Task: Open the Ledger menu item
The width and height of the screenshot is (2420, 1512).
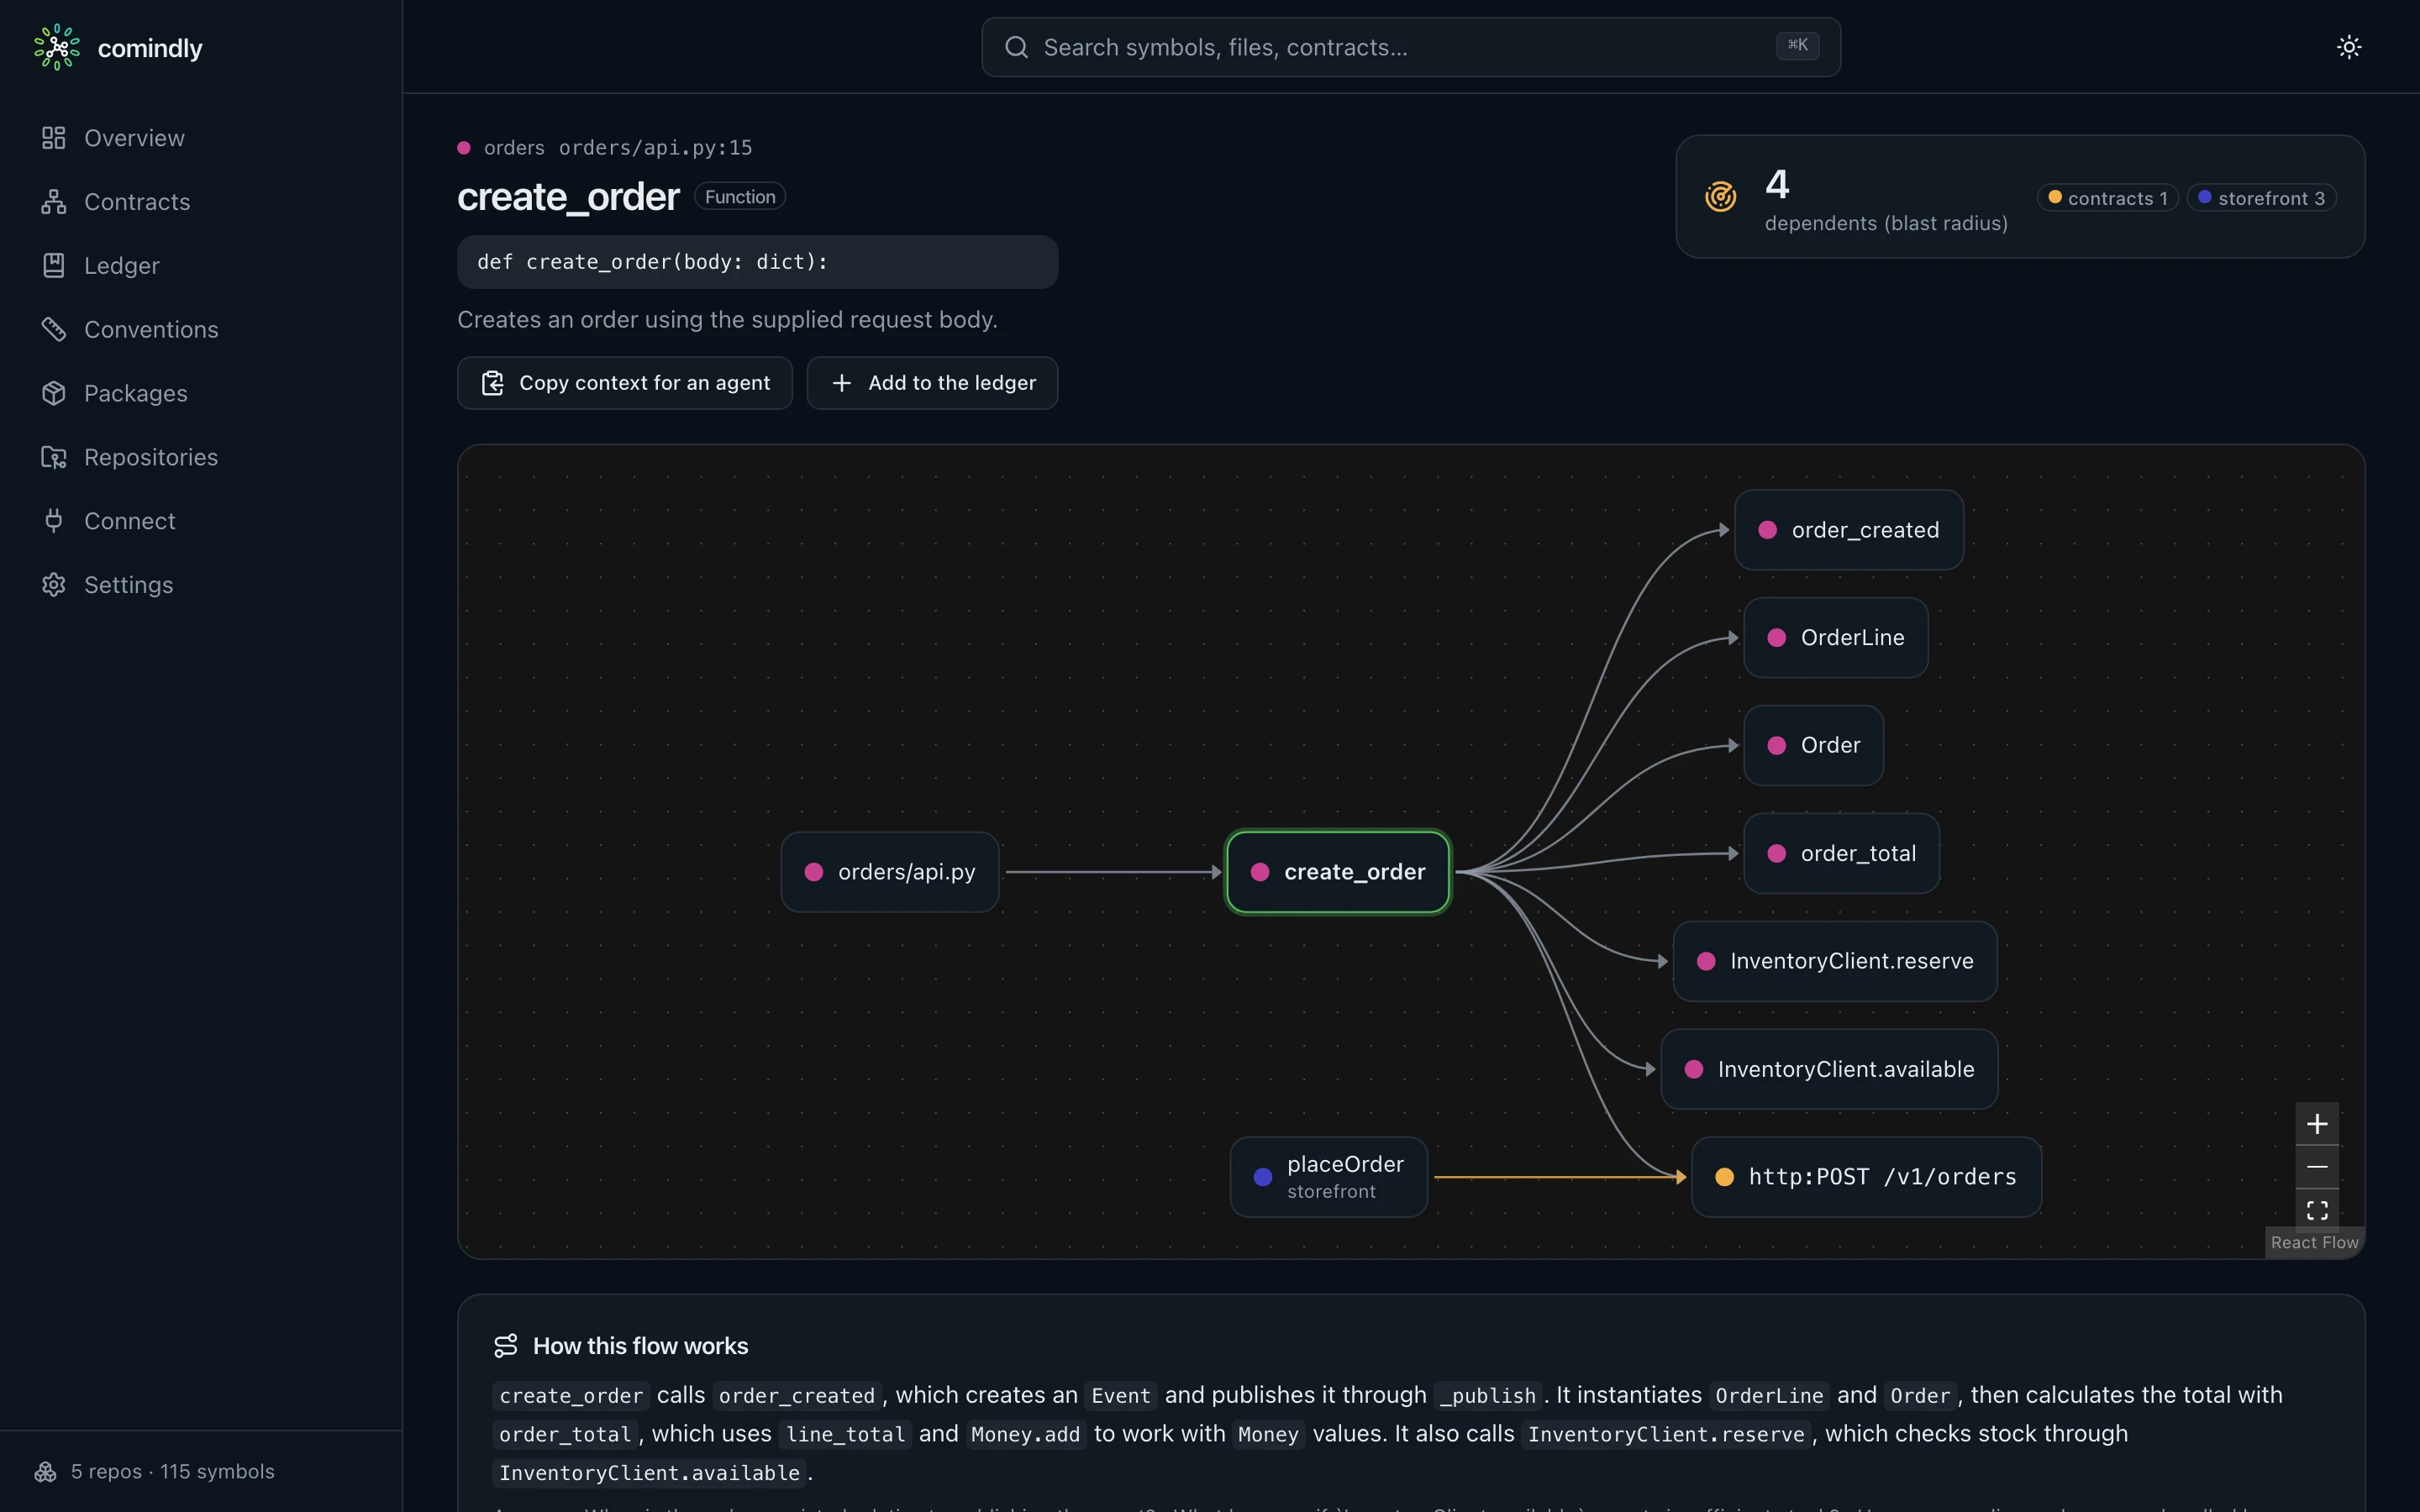Action: [201, 265]
